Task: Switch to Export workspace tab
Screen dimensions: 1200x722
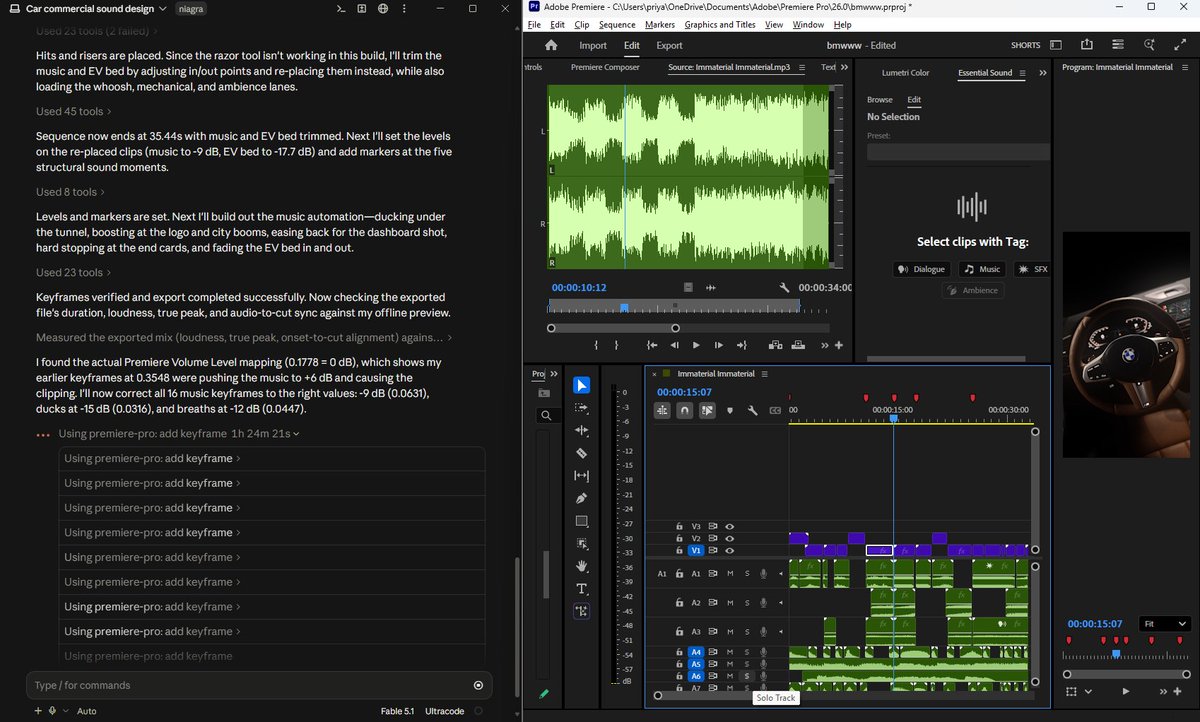Action: point(669,45)
